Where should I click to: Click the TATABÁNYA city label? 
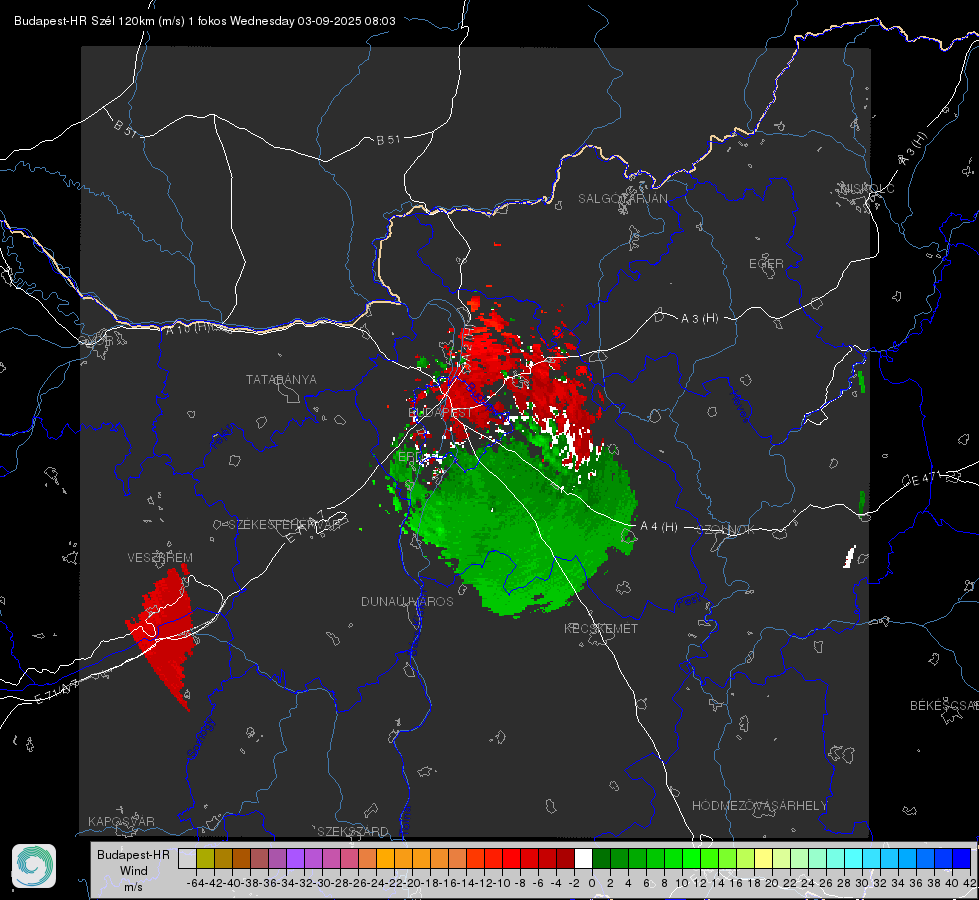click(281, 379)
